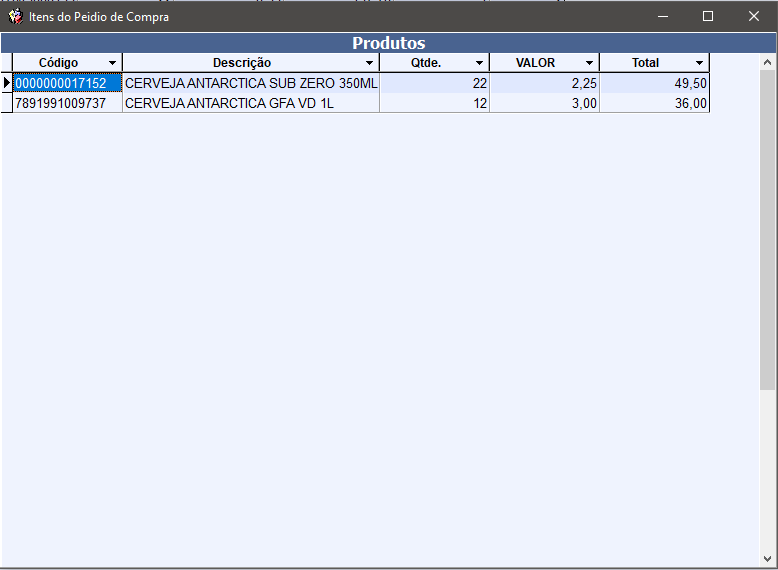The height and width of the screenshot is (570, 778).
Task: Click the total cell showing 49,50
Action: pos(655,83)
